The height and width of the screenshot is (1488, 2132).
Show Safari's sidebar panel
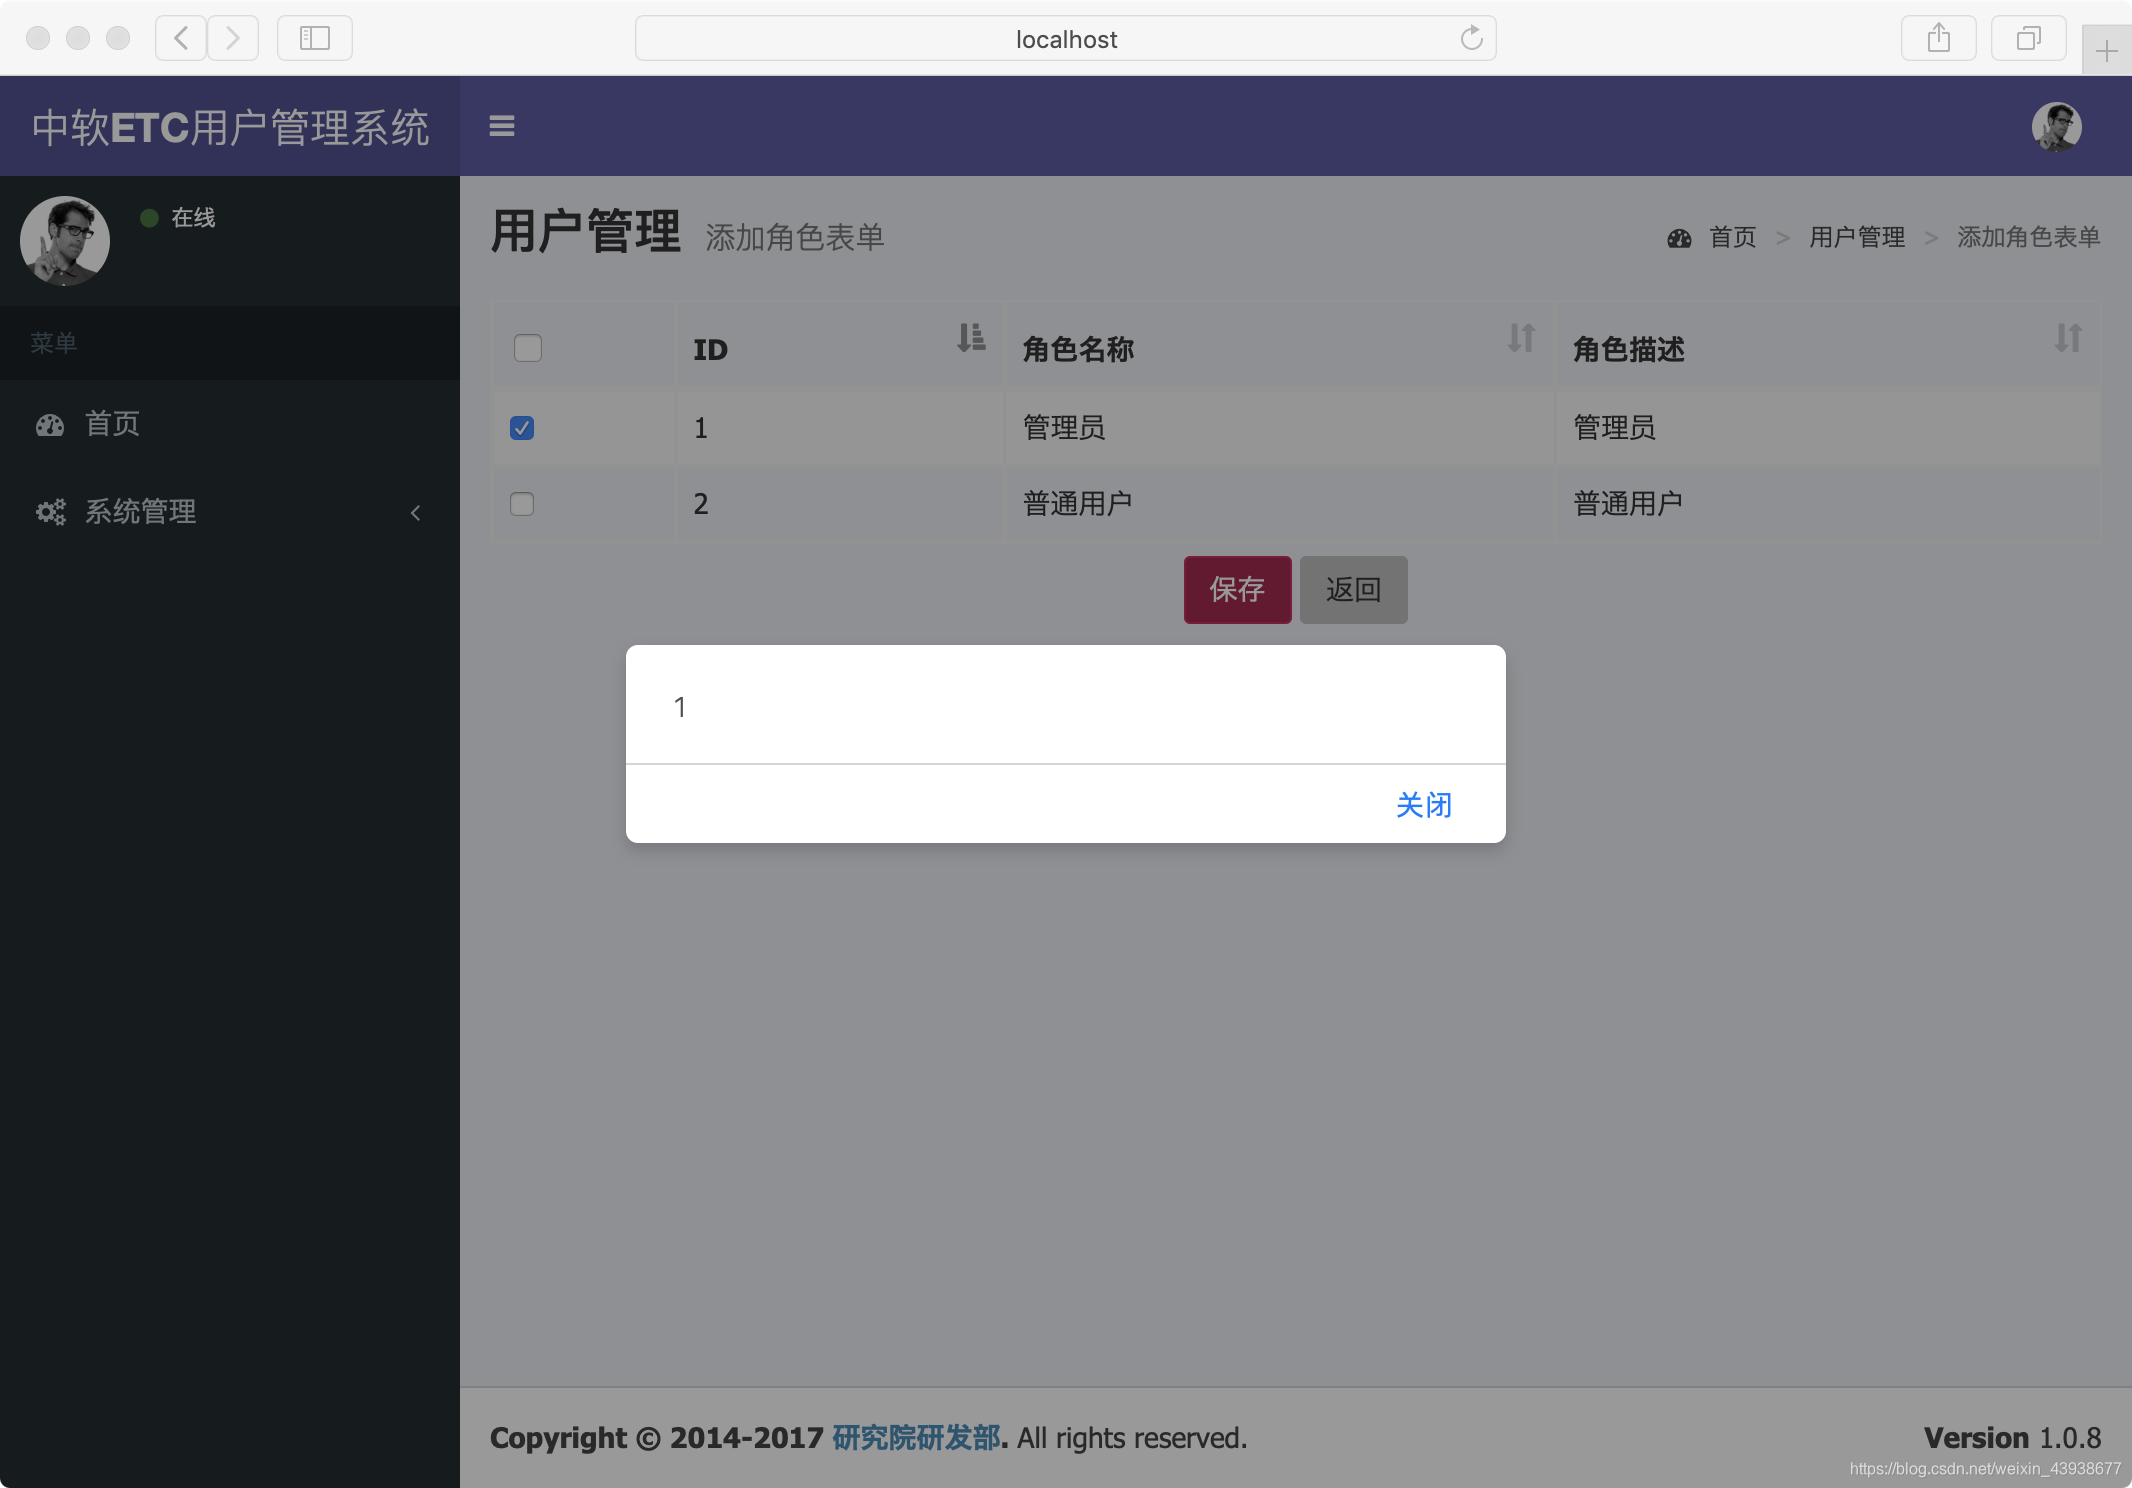tap(315, 38)
